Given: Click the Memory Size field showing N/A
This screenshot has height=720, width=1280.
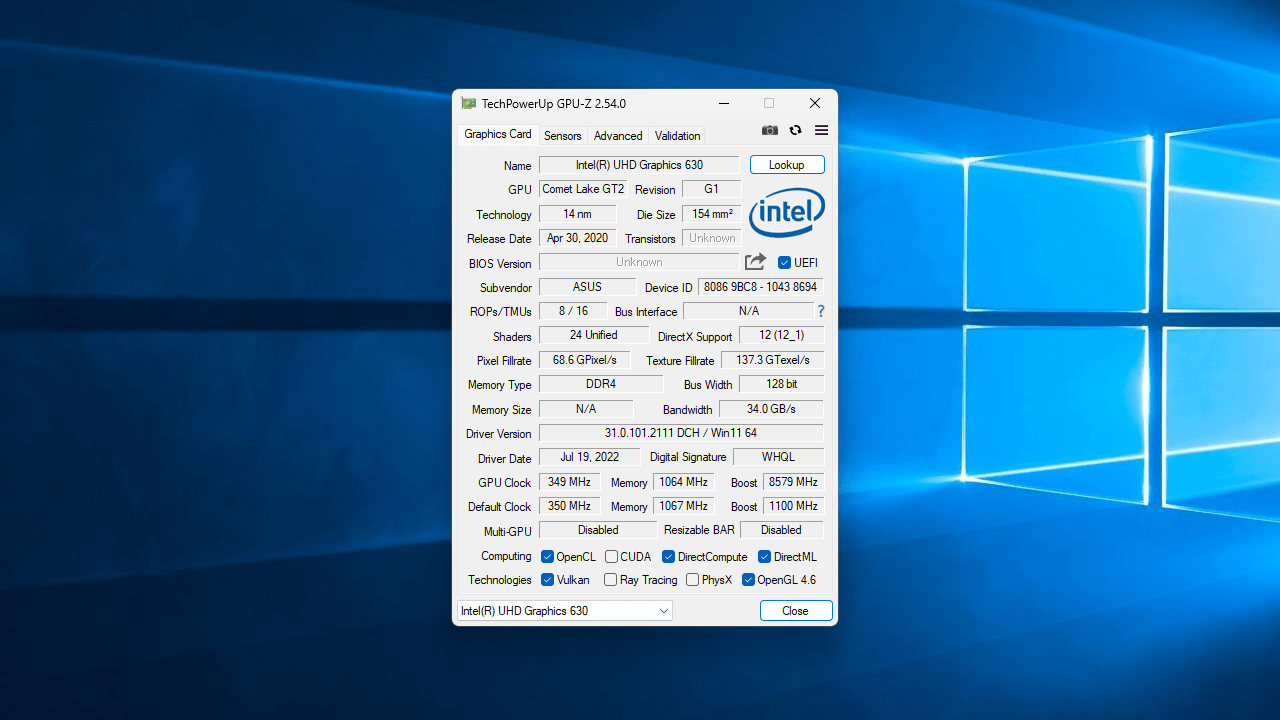Looking at the screenshot, I should click(586, 409).
